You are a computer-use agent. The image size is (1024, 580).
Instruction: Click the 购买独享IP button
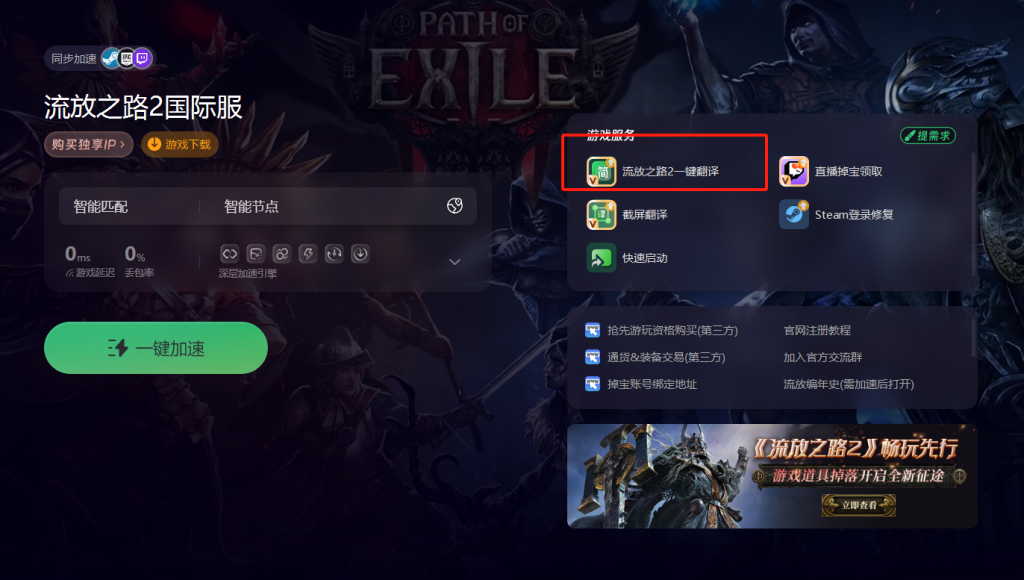(x=88, y=144)
